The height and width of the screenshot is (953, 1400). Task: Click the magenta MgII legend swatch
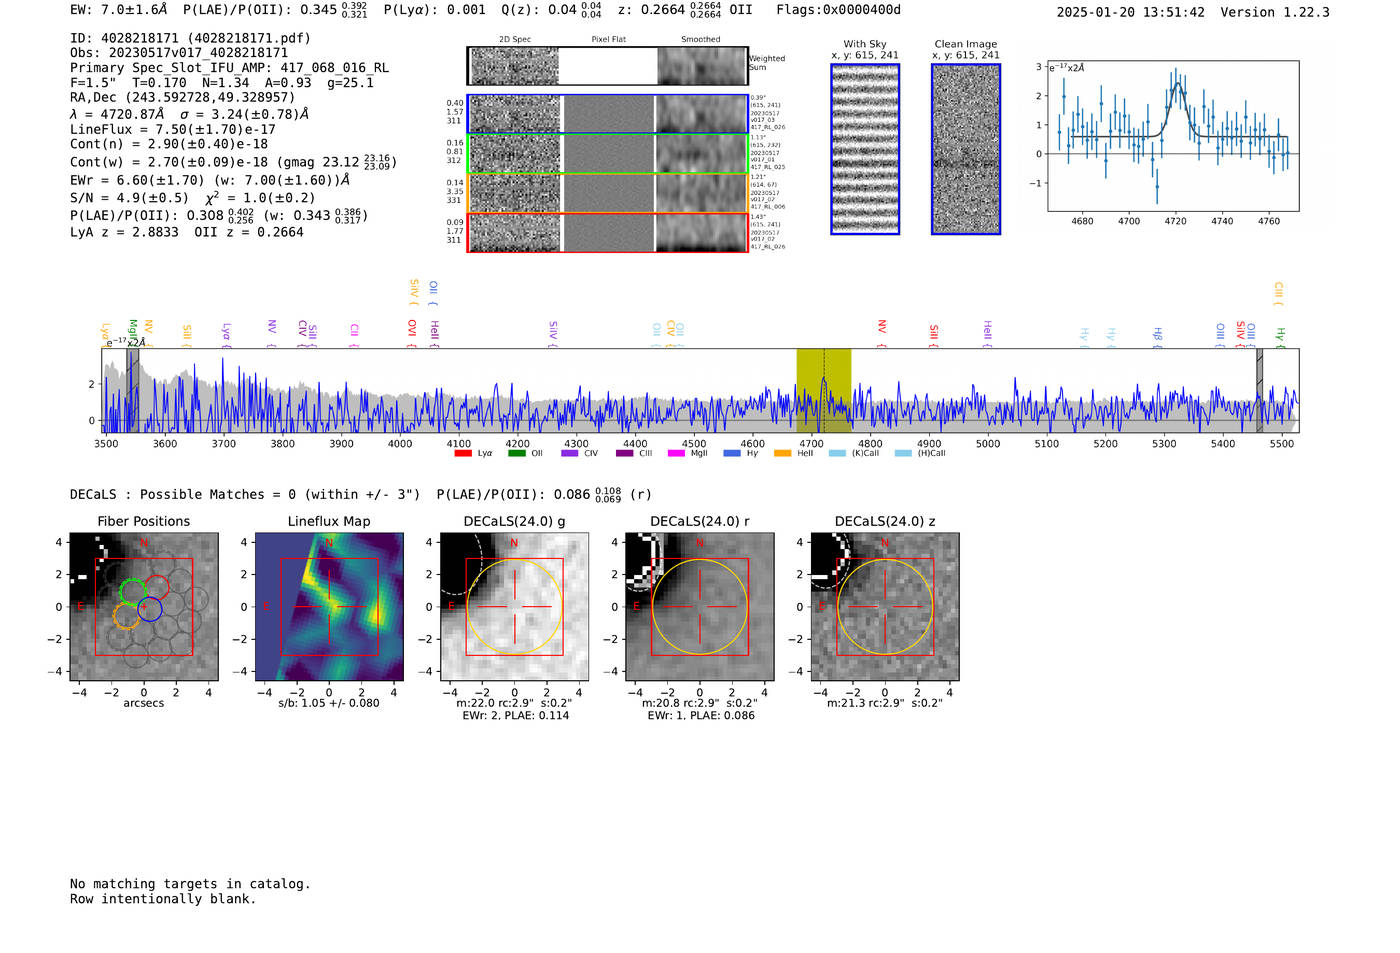677,453
